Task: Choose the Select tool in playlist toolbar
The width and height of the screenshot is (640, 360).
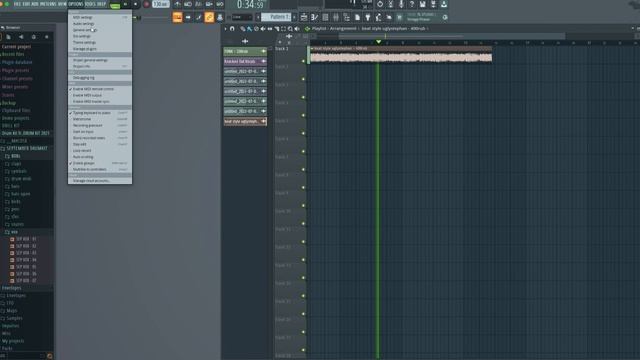Action: point(283,29)
